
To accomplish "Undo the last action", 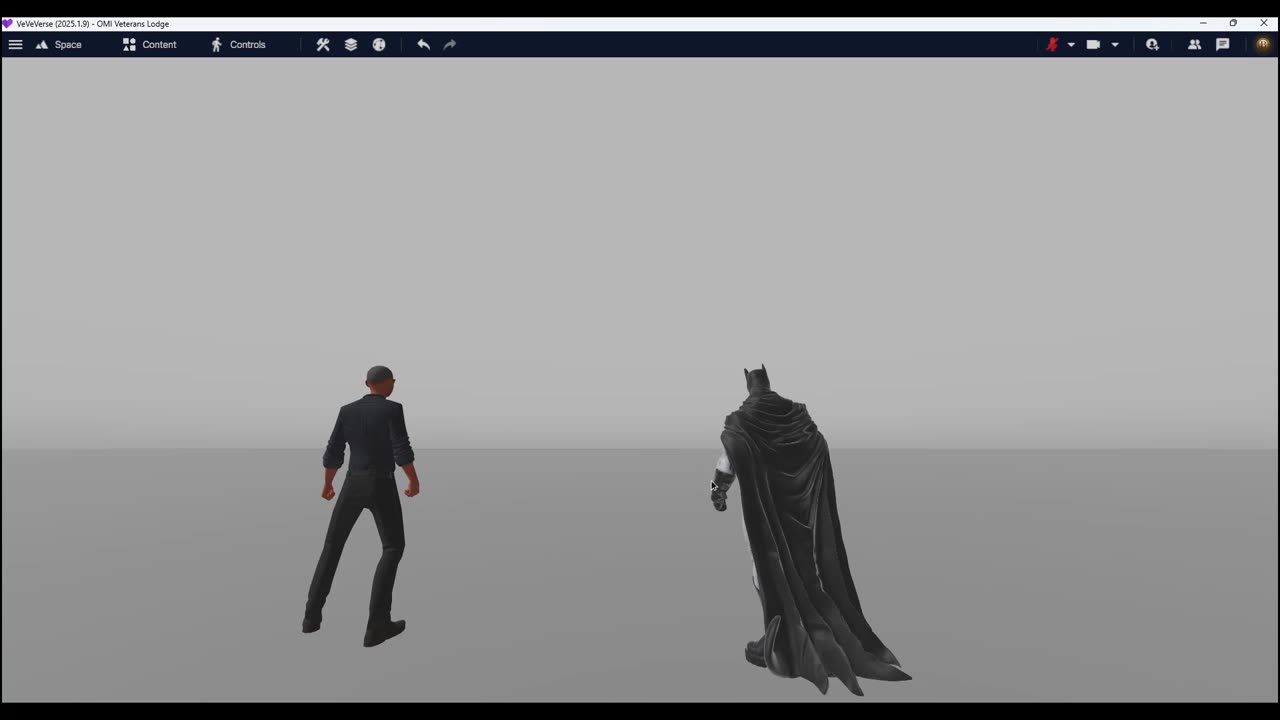I will 423,44.
